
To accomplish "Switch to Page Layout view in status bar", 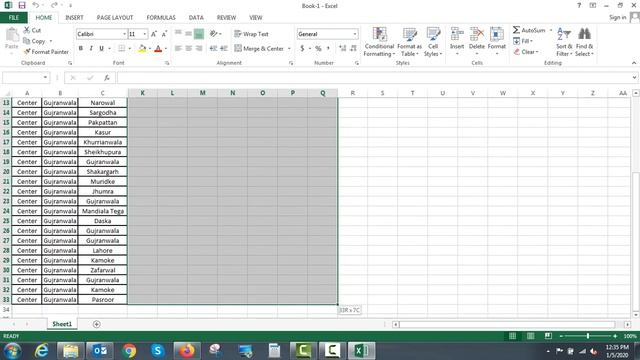I will (x=530, y=336).
